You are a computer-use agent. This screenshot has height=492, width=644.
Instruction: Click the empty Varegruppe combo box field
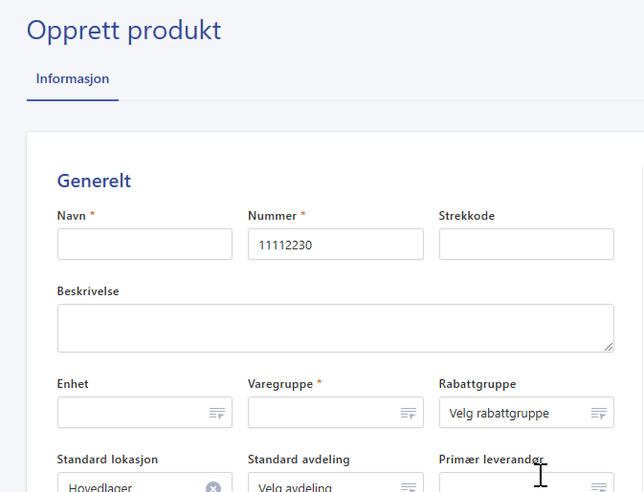(322, 413)
